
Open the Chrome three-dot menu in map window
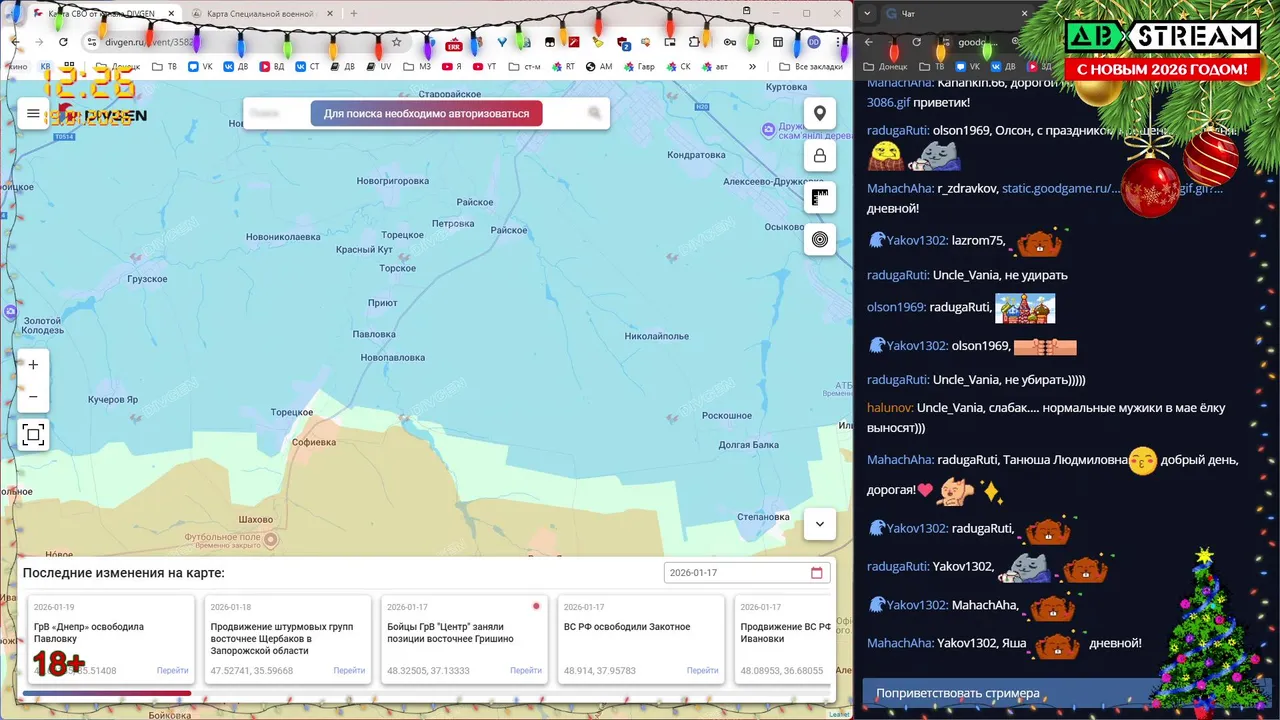(x=838, y=42)
